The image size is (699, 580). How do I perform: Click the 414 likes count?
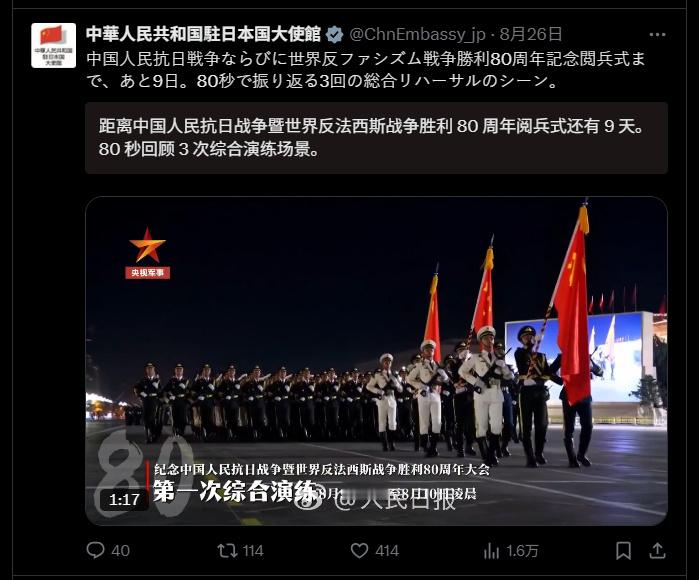coord(387,551)
